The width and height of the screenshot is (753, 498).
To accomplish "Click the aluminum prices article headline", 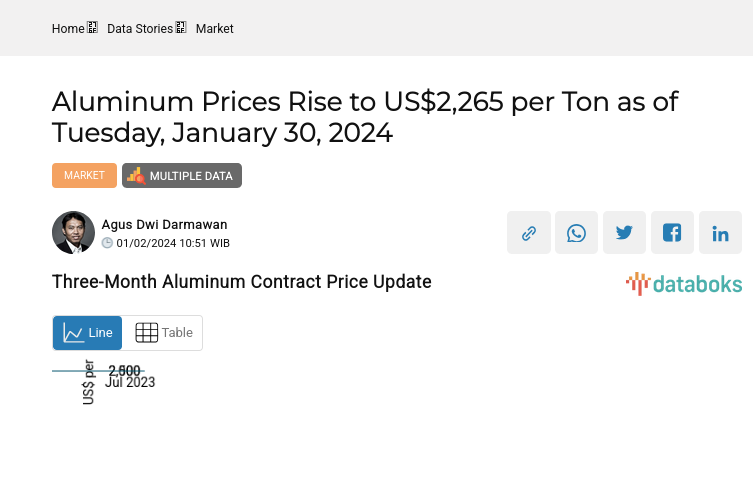I will pyautogui.click(x=365, y=116).
